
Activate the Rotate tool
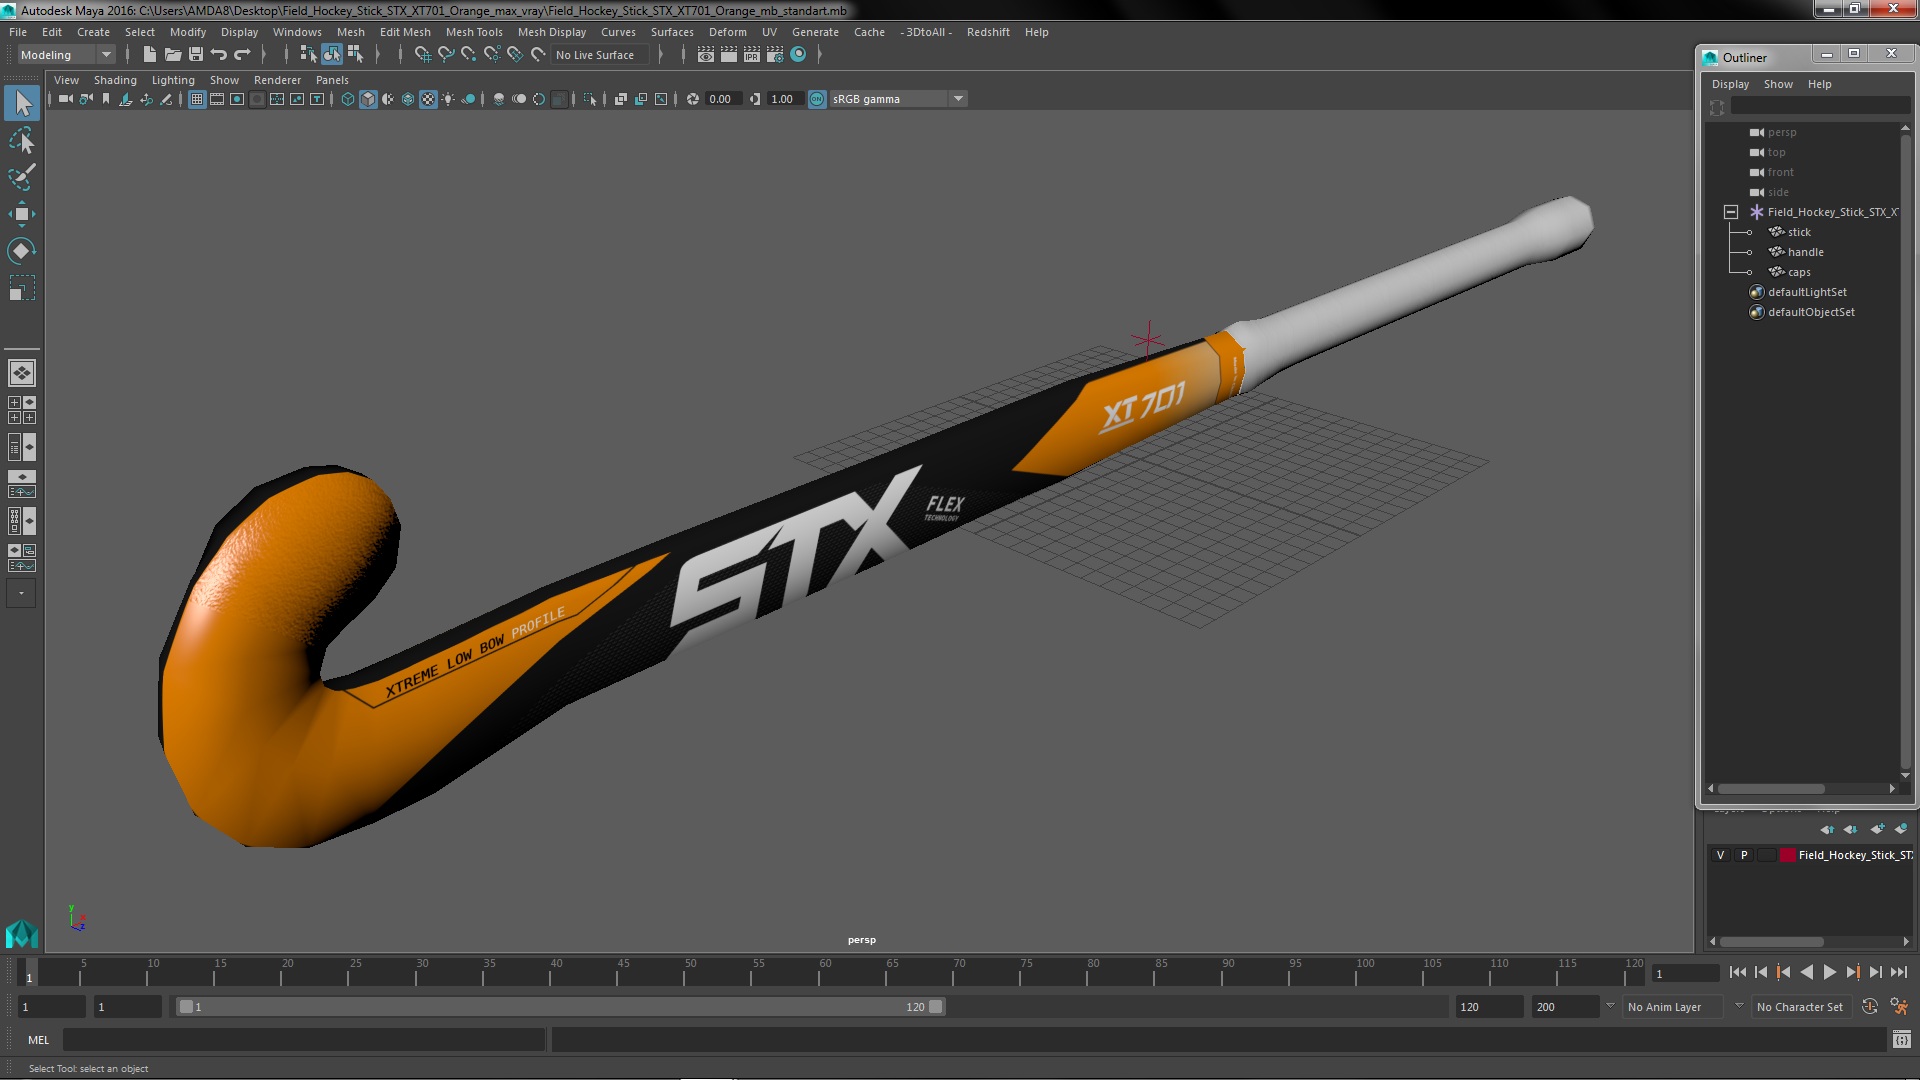click(22, 250)
